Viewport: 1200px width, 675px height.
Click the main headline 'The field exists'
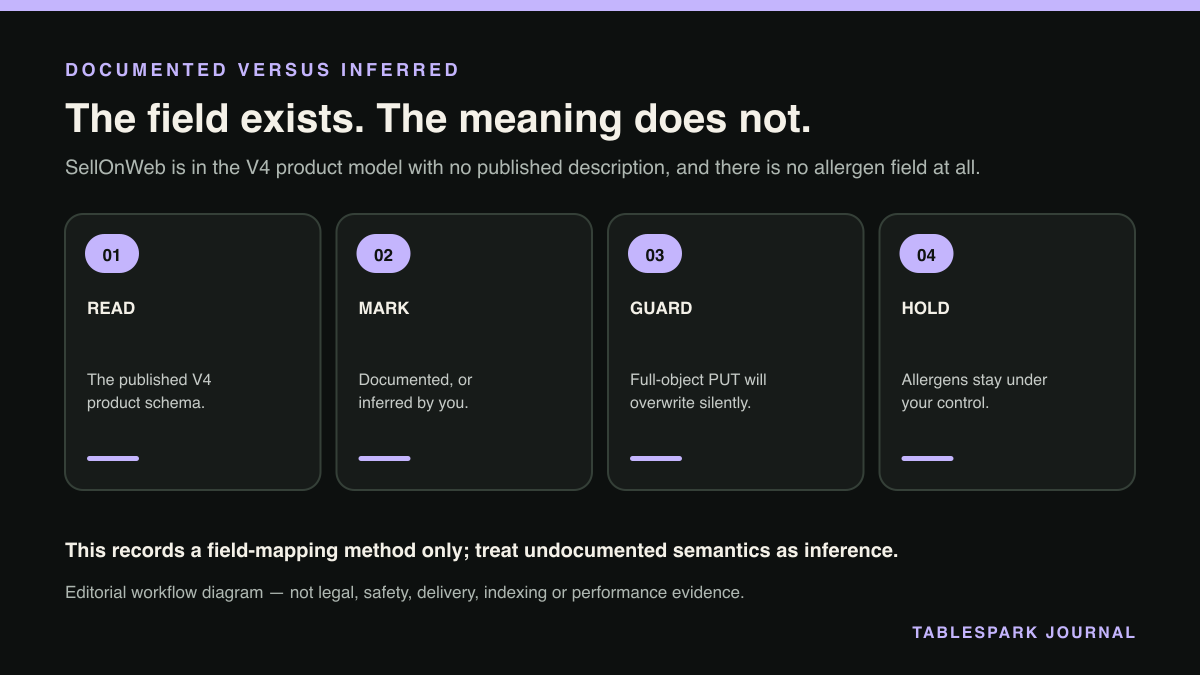(438, 118)
